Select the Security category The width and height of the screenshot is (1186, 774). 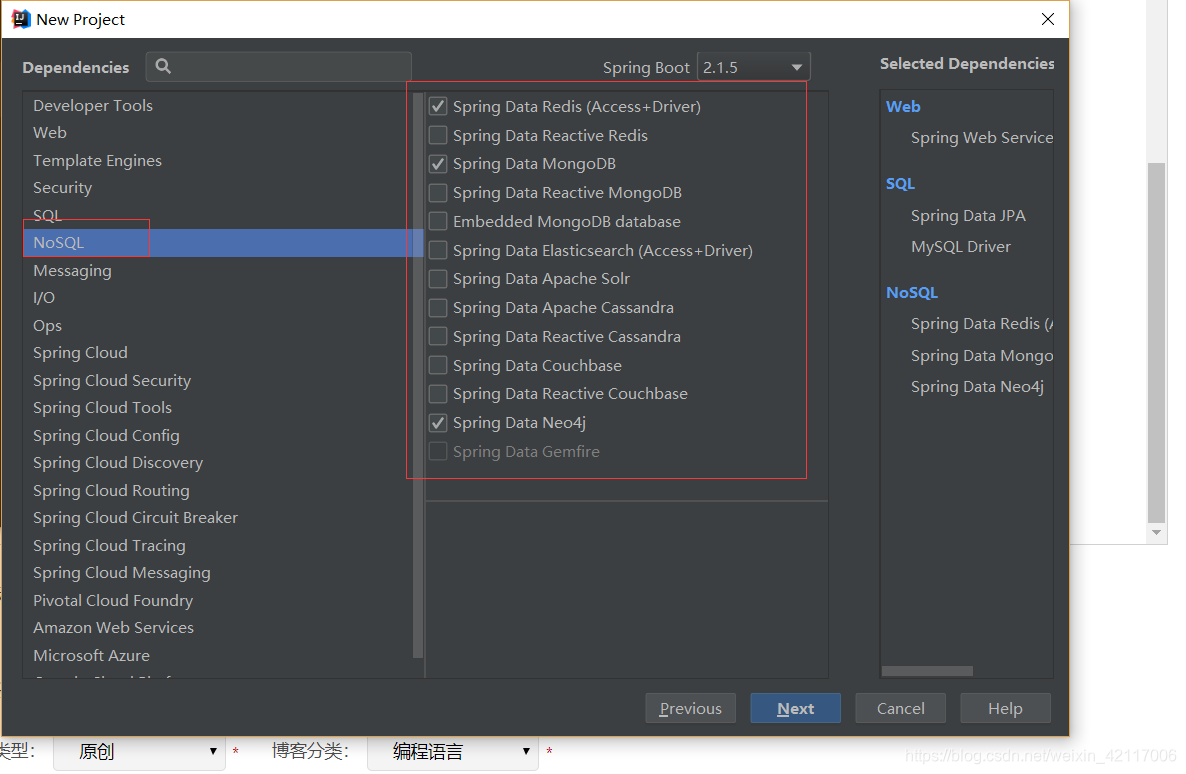point(63,188)
